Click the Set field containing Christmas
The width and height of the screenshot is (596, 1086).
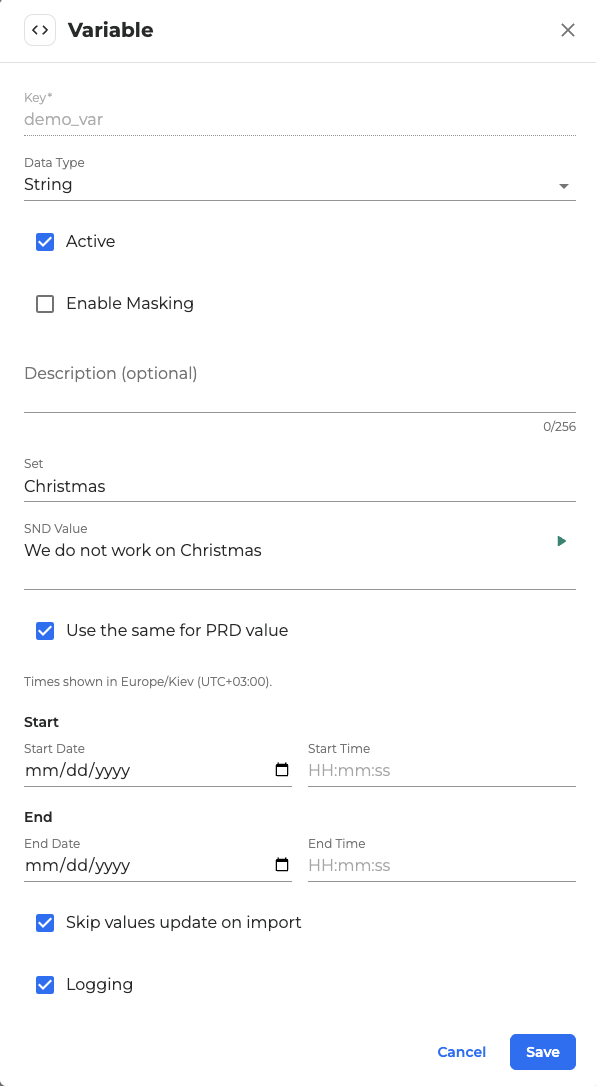300,486
